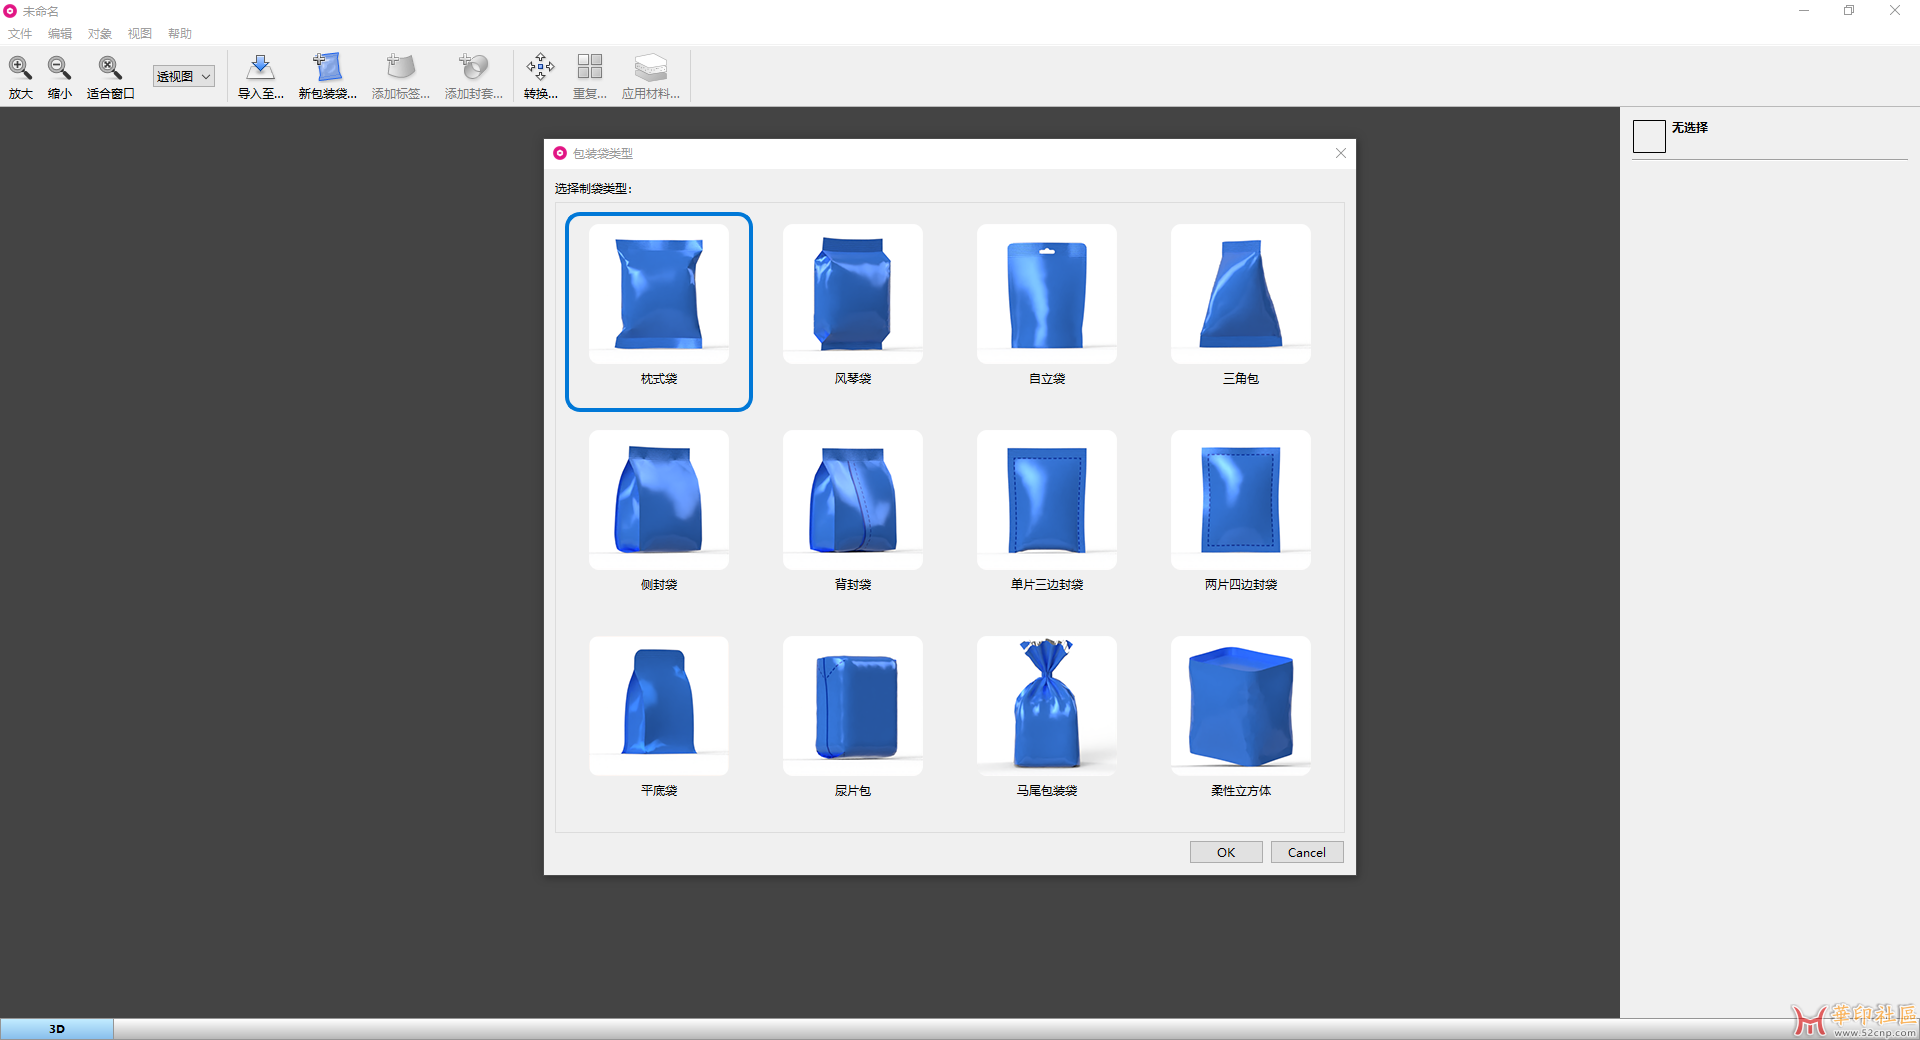The image size is (1920, 1040).
Task: Close the 包装袋类型 dialog
Action: pyautogui.click(x=1341, y=153)
